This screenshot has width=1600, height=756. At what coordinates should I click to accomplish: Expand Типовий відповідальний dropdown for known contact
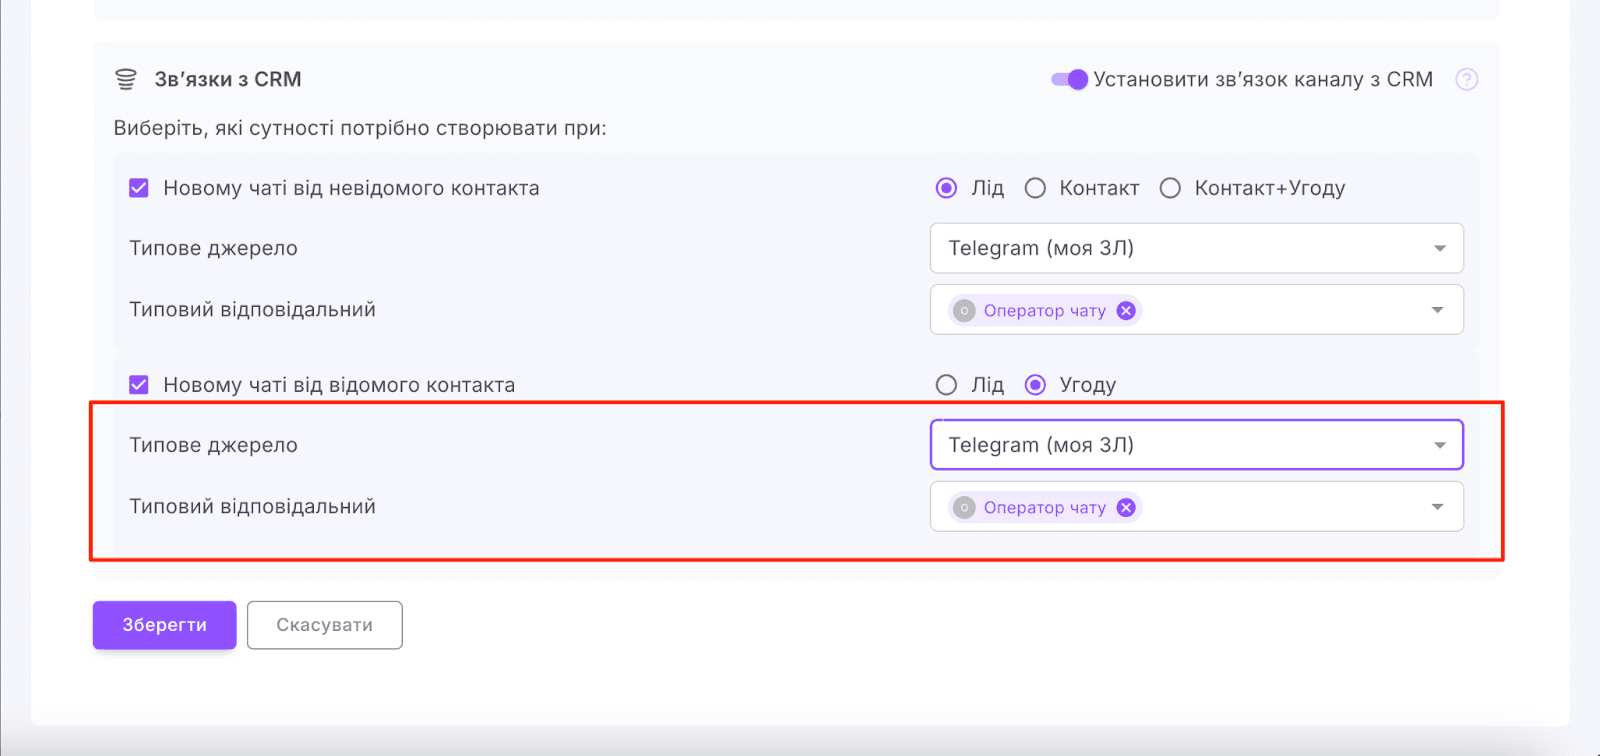pyautogui.click(x=1437, y=507)
